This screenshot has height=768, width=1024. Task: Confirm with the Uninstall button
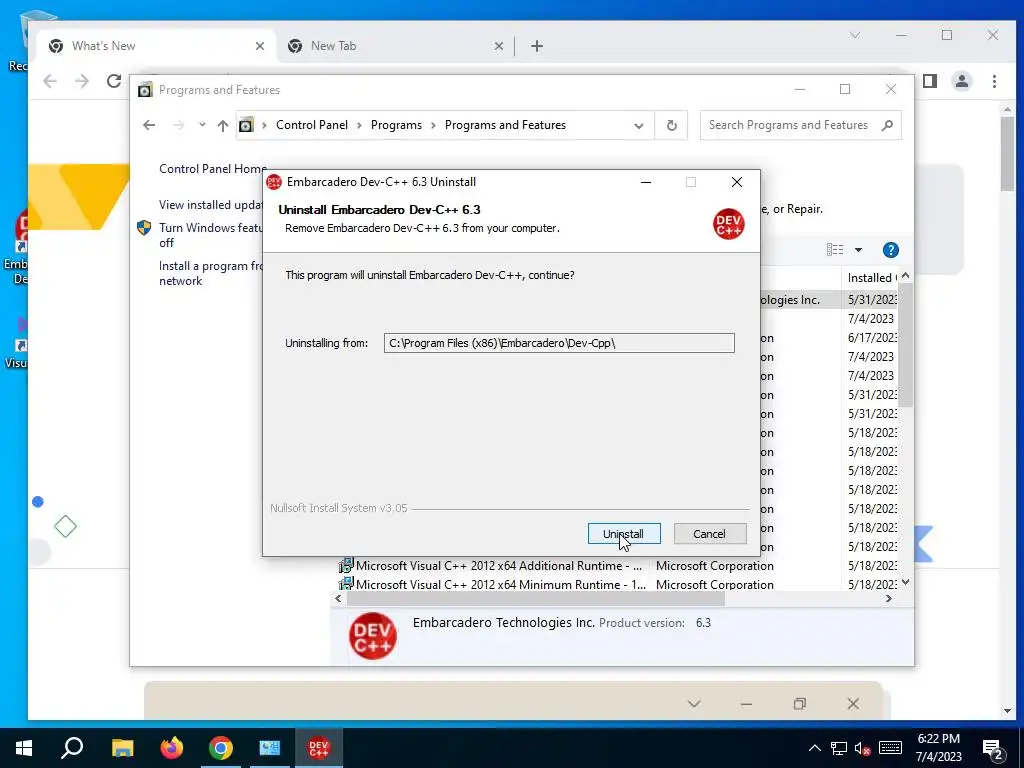pyautogui.click(x=624, y=534)
